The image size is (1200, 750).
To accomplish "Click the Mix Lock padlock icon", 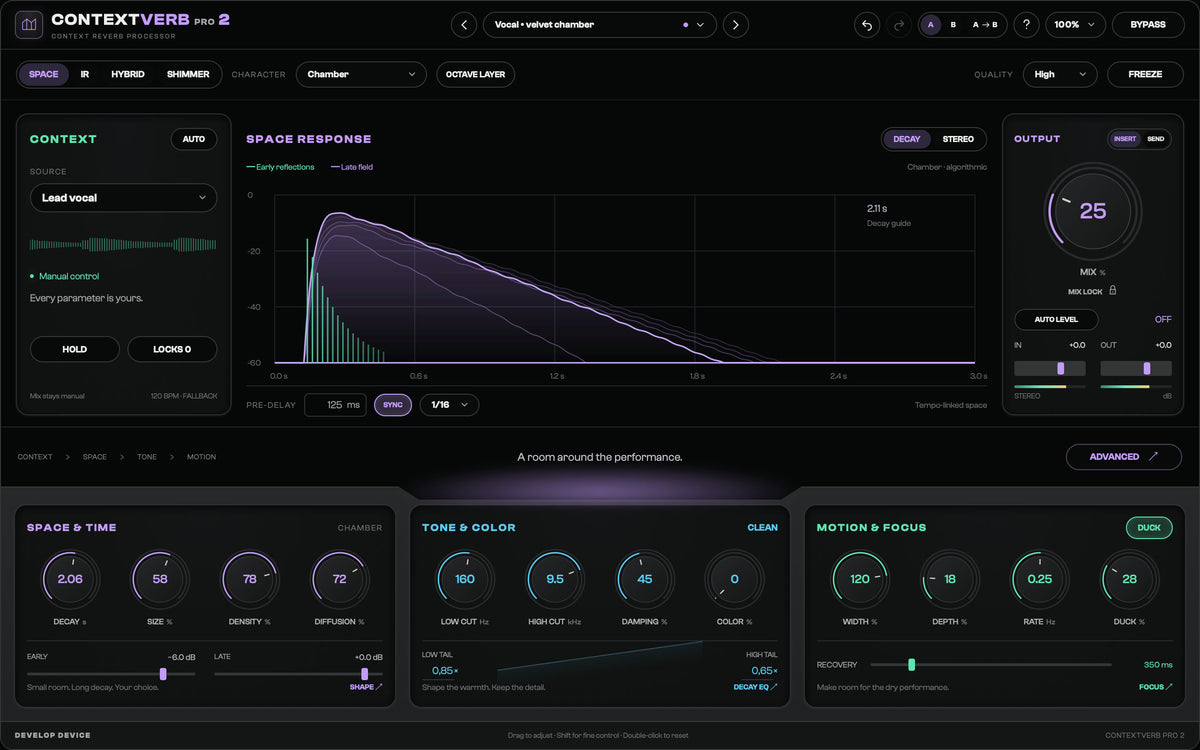I will [x=1112, y=291].
